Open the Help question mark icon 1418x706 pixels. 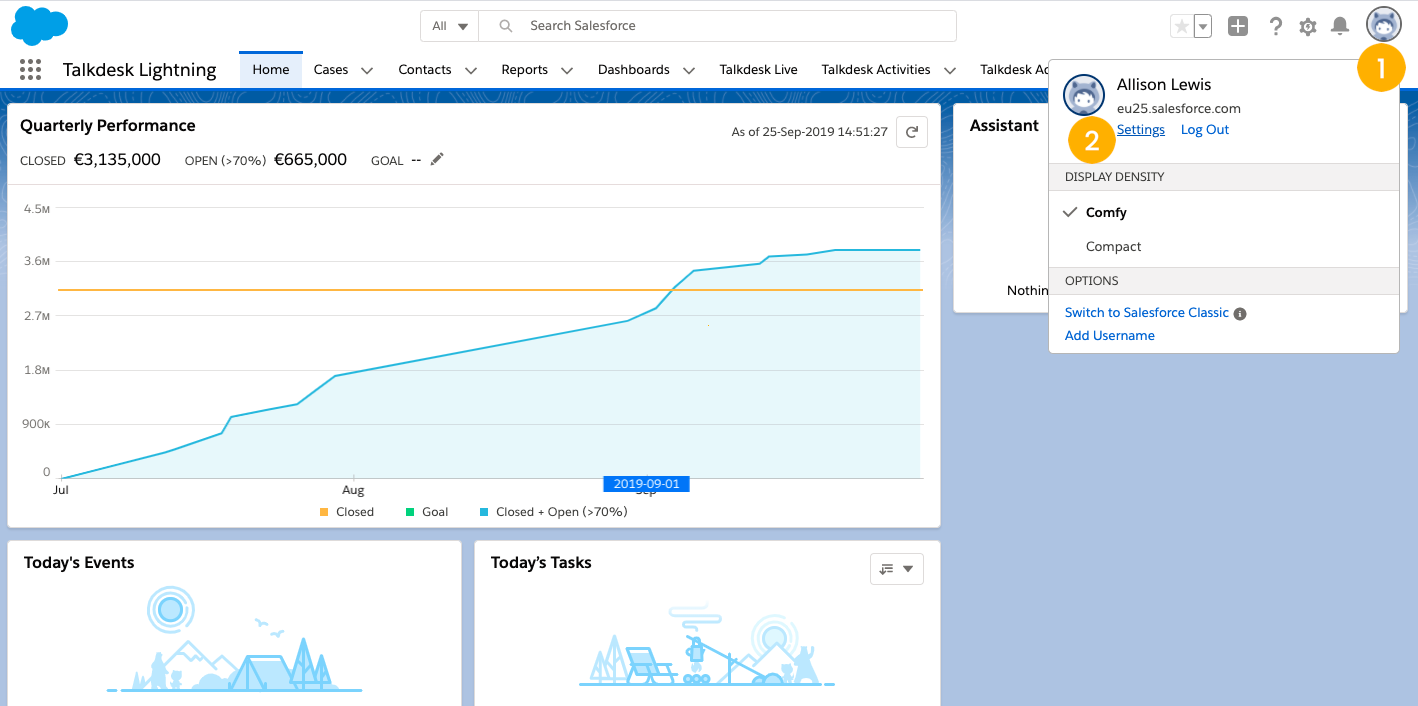[x=1275, y=26]
